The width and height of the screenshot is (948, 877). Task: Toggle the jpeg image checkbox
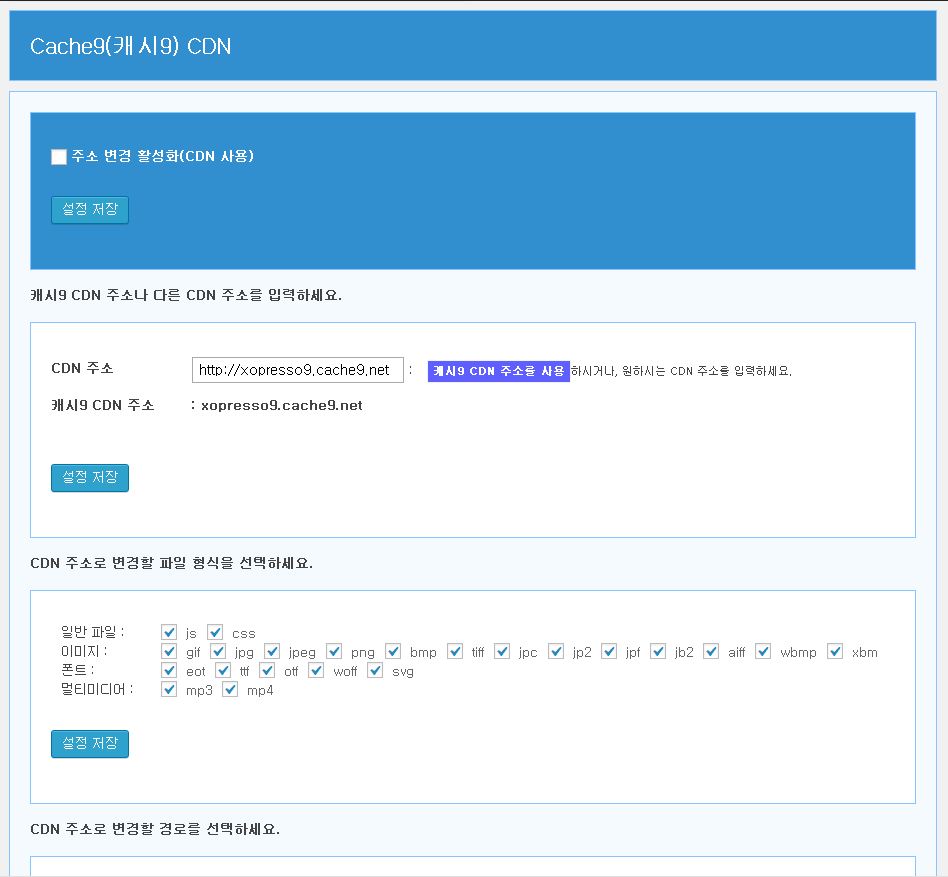click(x=271, y=652)
